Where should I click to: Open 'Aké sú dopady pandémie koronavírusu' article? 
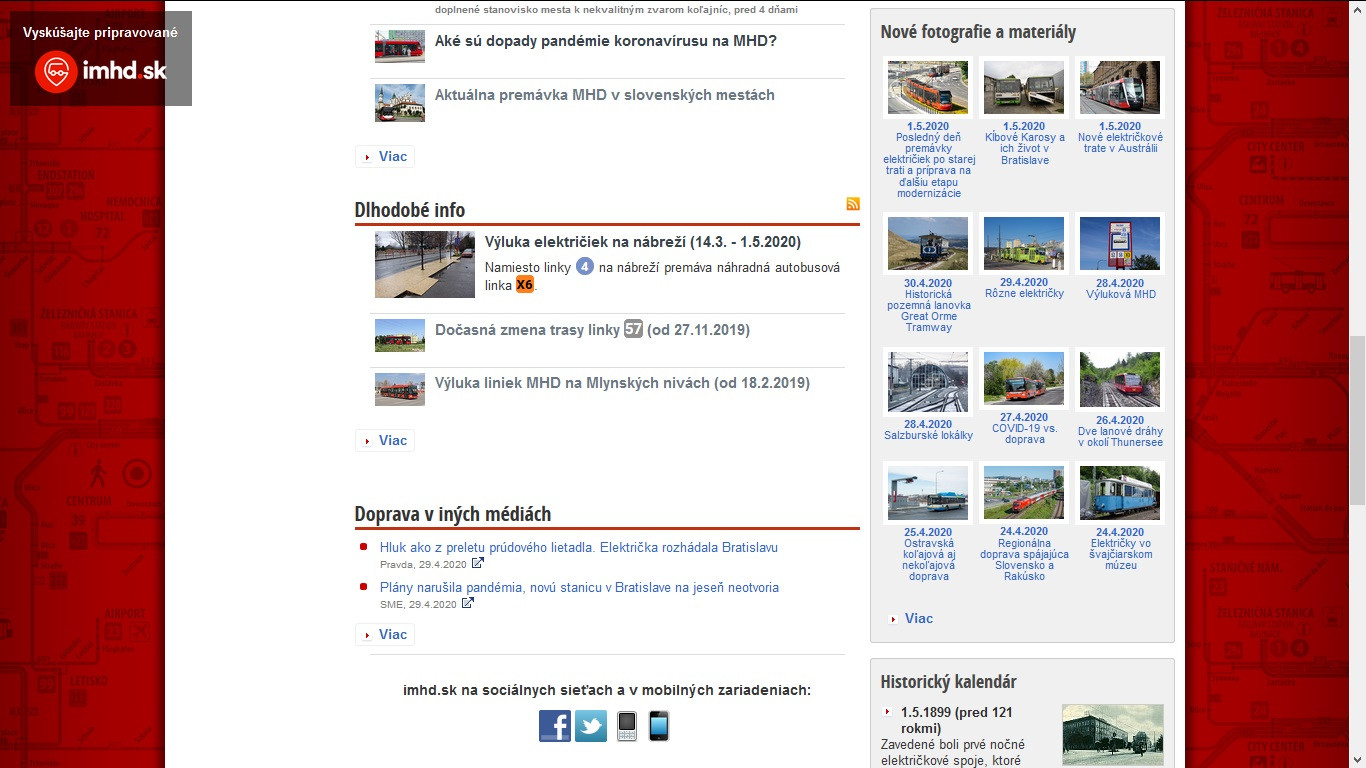click(605, 41)
